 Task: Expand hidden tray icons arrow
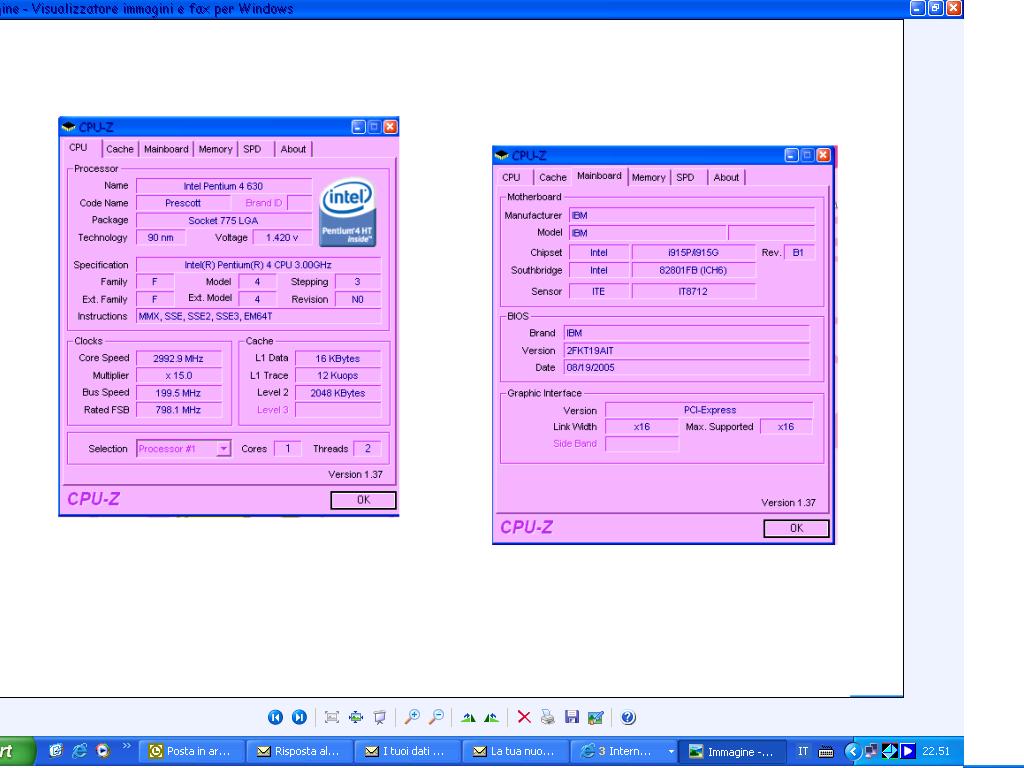[x=852, y=752]
